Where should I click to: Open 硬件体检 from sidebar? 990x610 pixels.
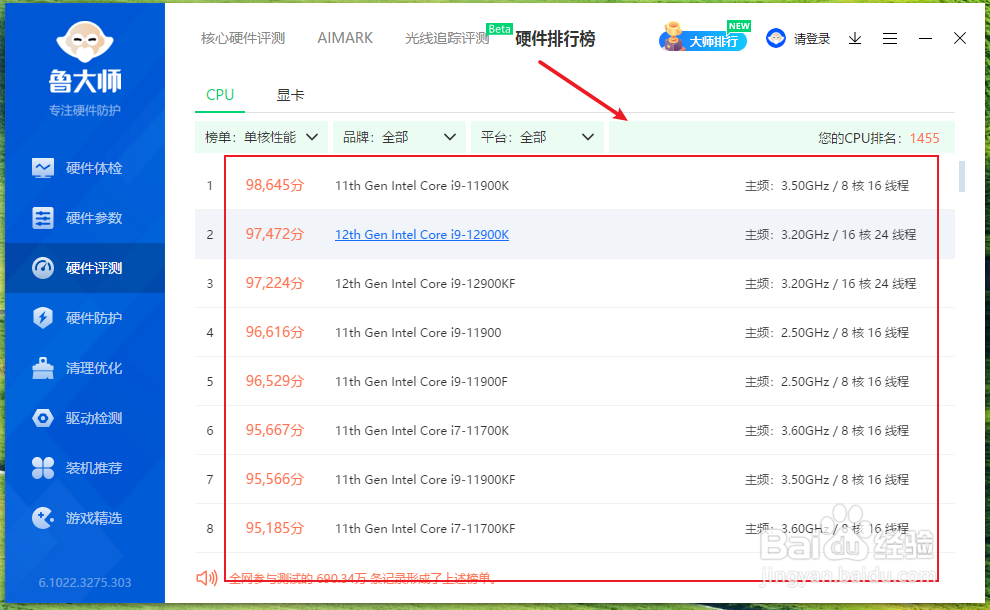pyautogui.click(x=85, y=168)
